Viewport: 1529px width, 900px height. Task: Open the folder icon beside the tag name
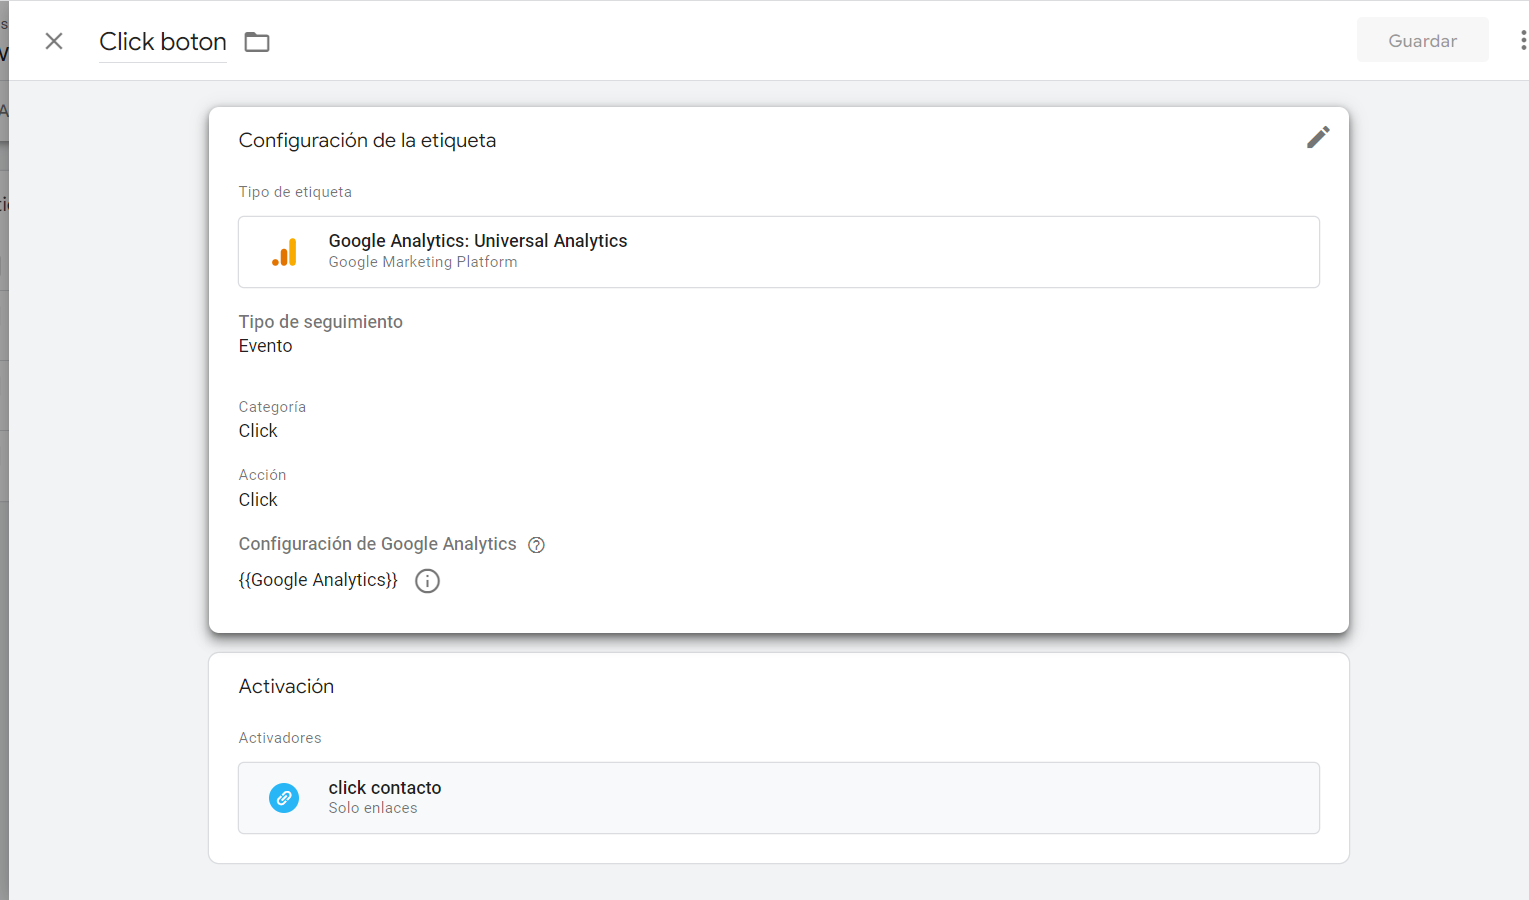click(x=257, y=42)
